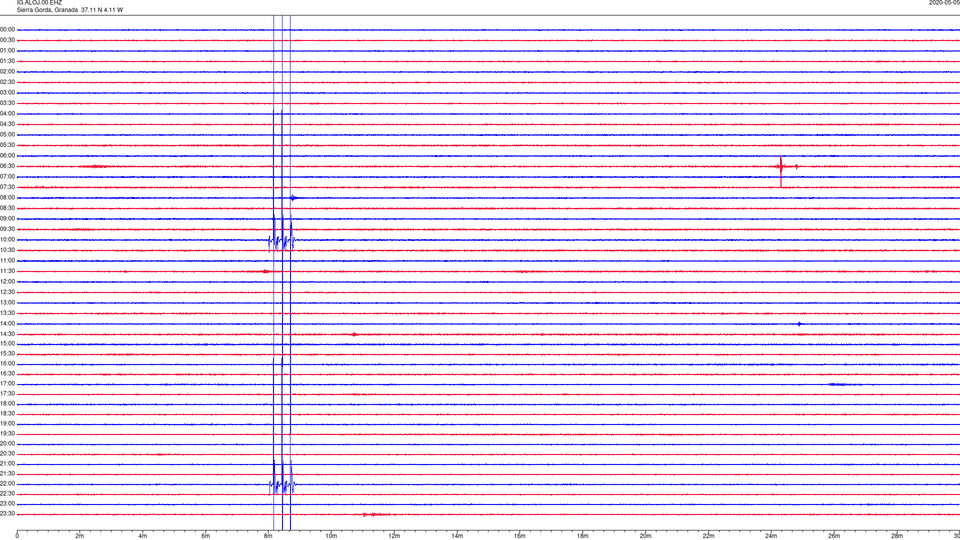This screenshot has height=540, width=960.
Task: Select the 14:00 trace time label
Action: pos(7,323)
